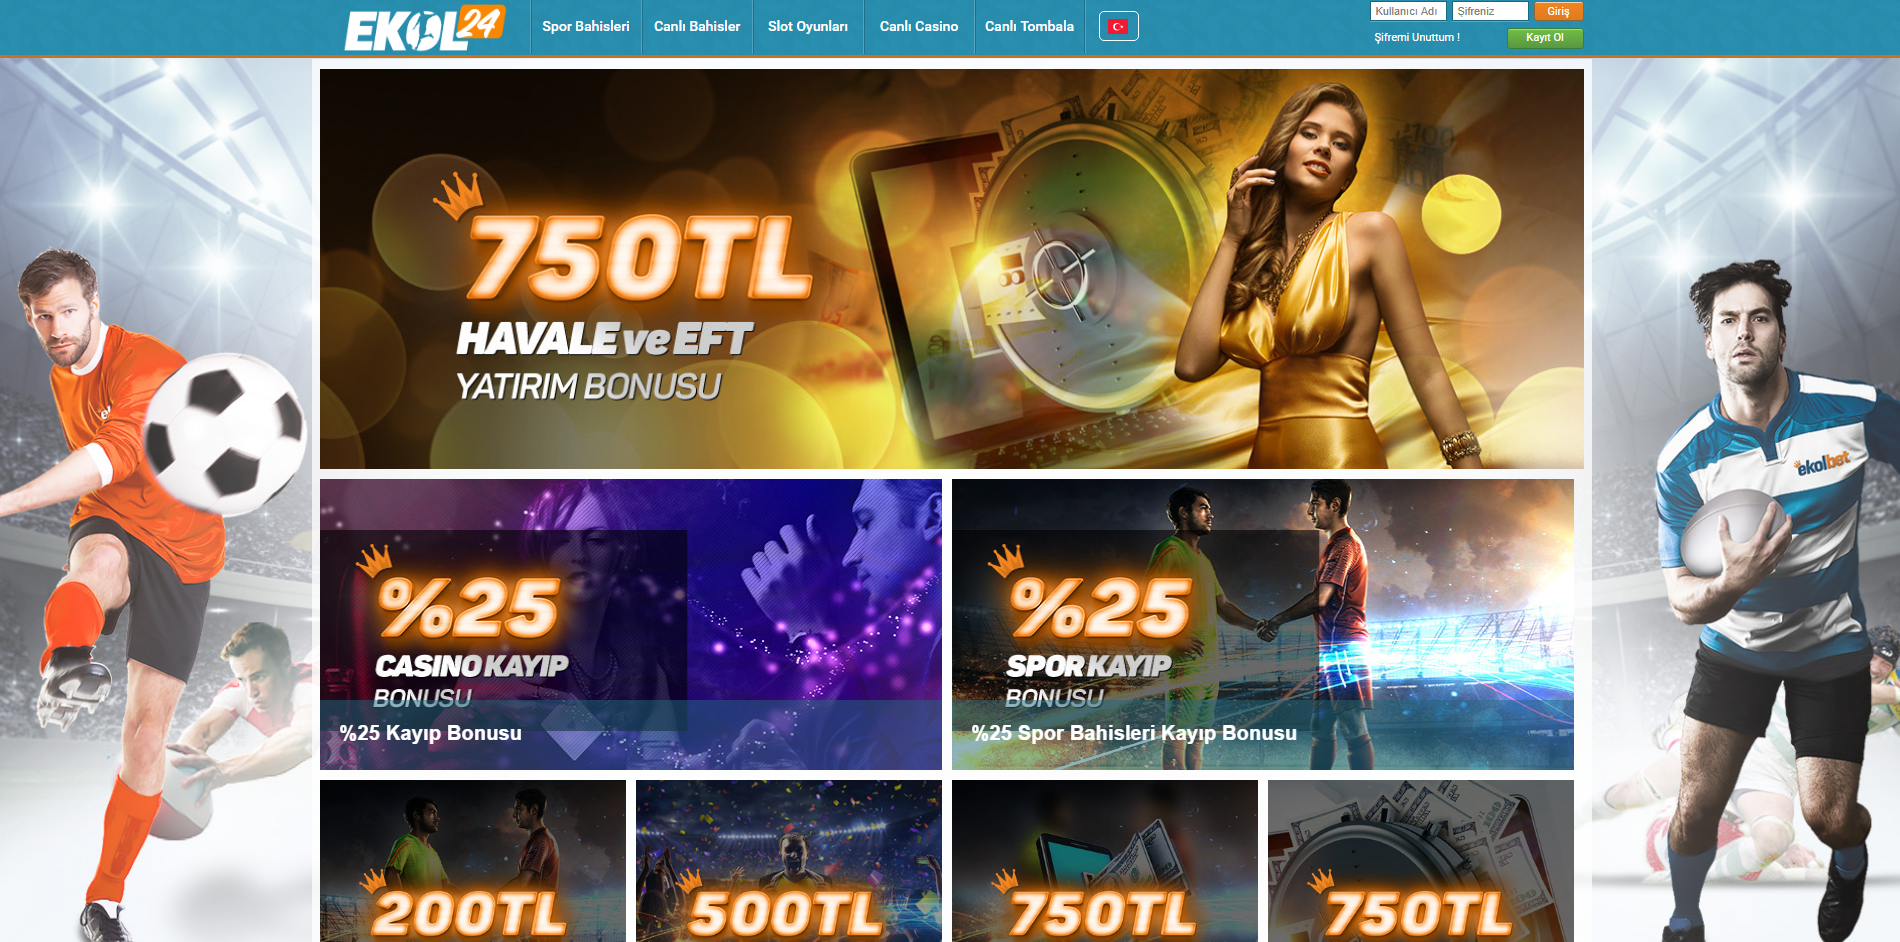Select Canlı Casino menu item
1900x942 pixels.
tap(919, 26)
